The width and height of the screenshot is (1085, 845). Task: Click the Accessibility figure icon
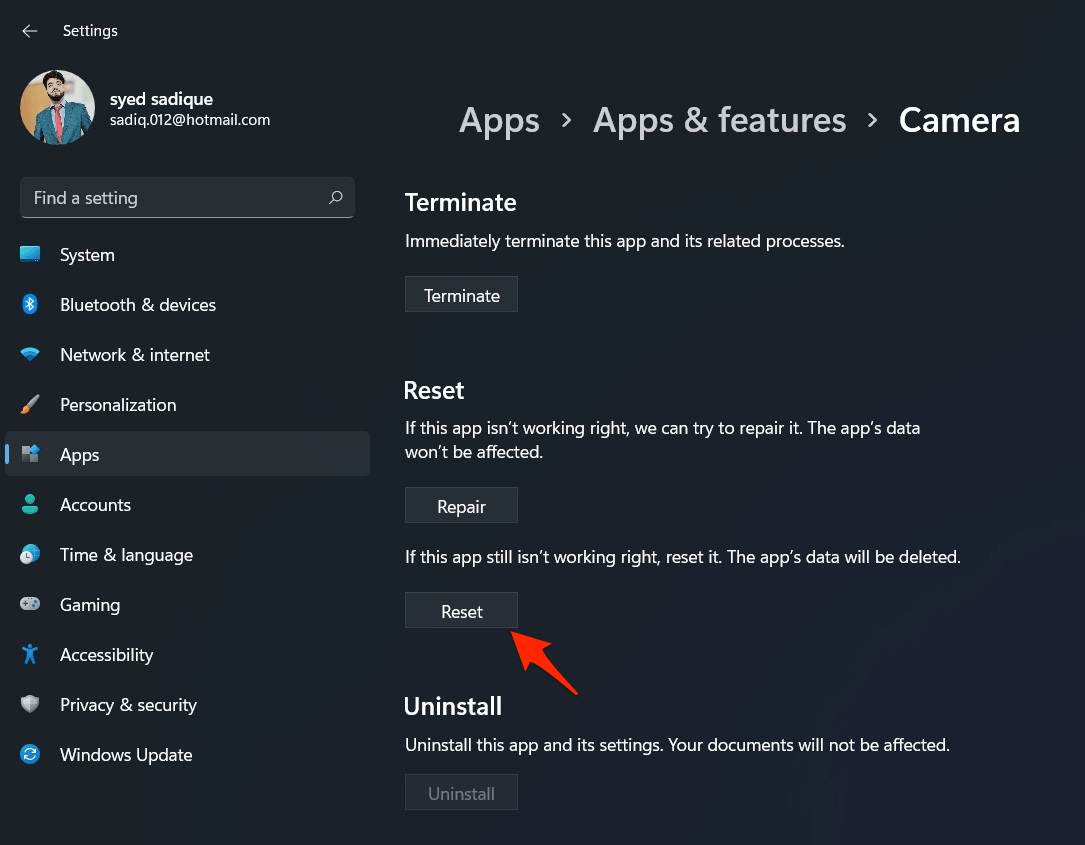[x=30, y=655]
